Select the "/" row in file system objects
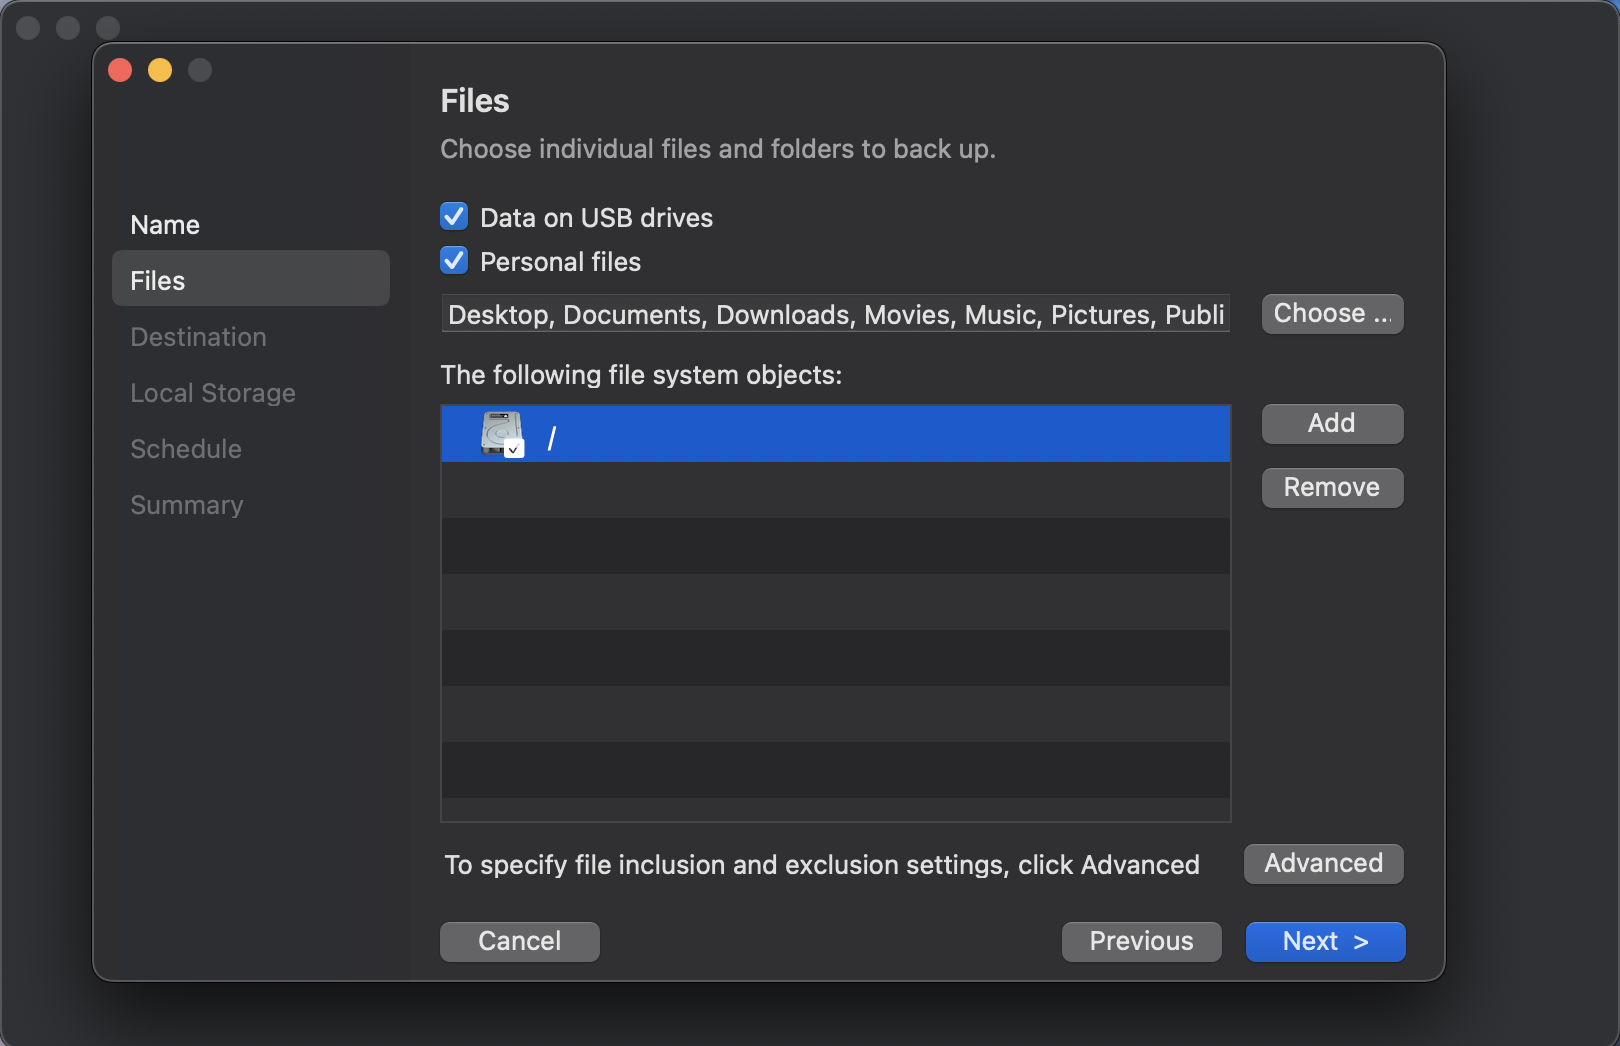 pos(836,434)
